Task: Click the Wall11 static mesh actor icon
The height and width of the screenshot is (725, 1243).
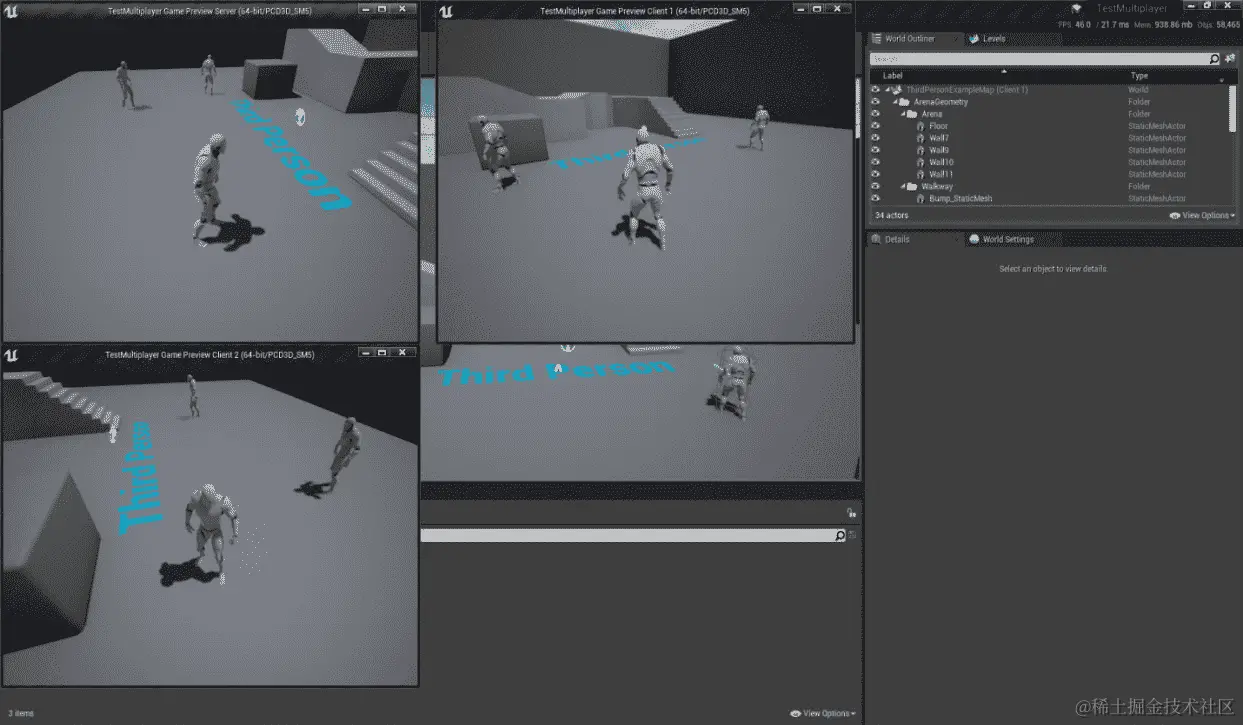Action: [920, 174]
